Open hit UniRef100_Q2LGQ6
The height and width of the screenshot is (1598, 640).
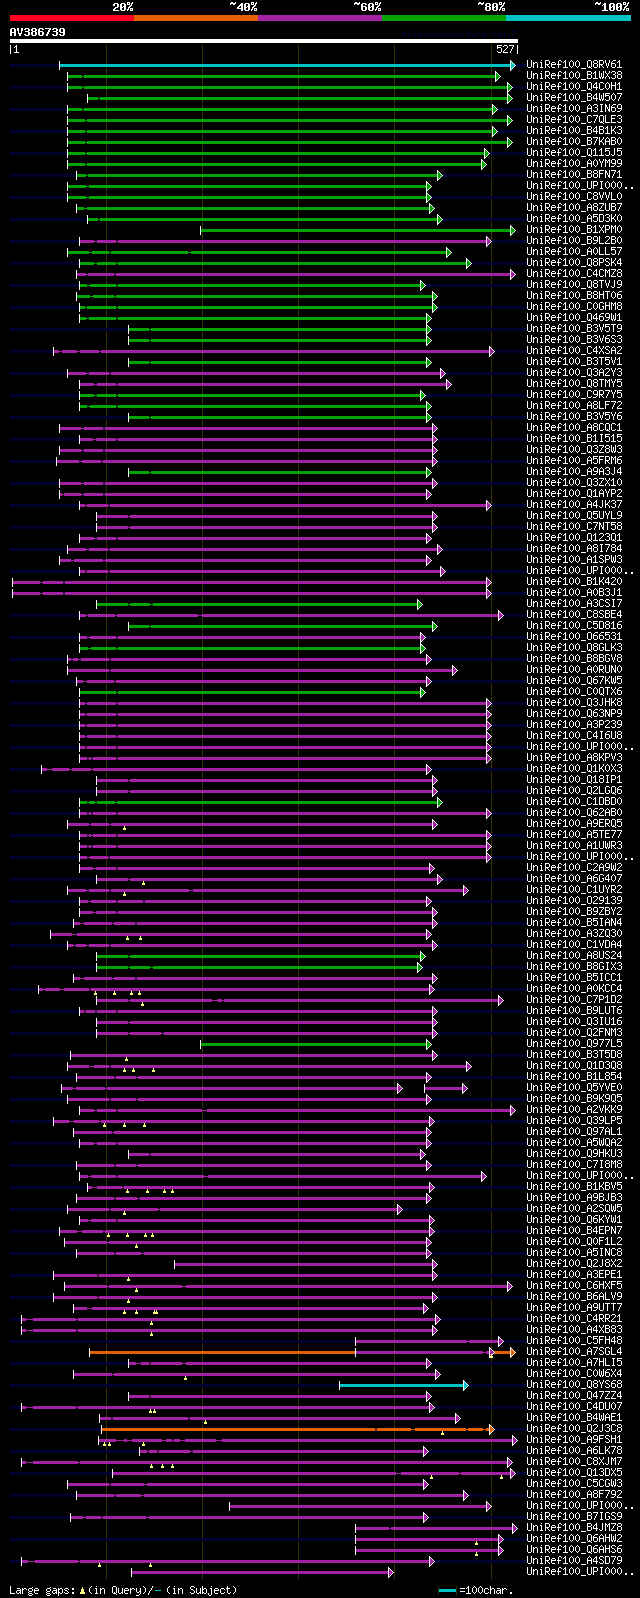pos(574,791)
